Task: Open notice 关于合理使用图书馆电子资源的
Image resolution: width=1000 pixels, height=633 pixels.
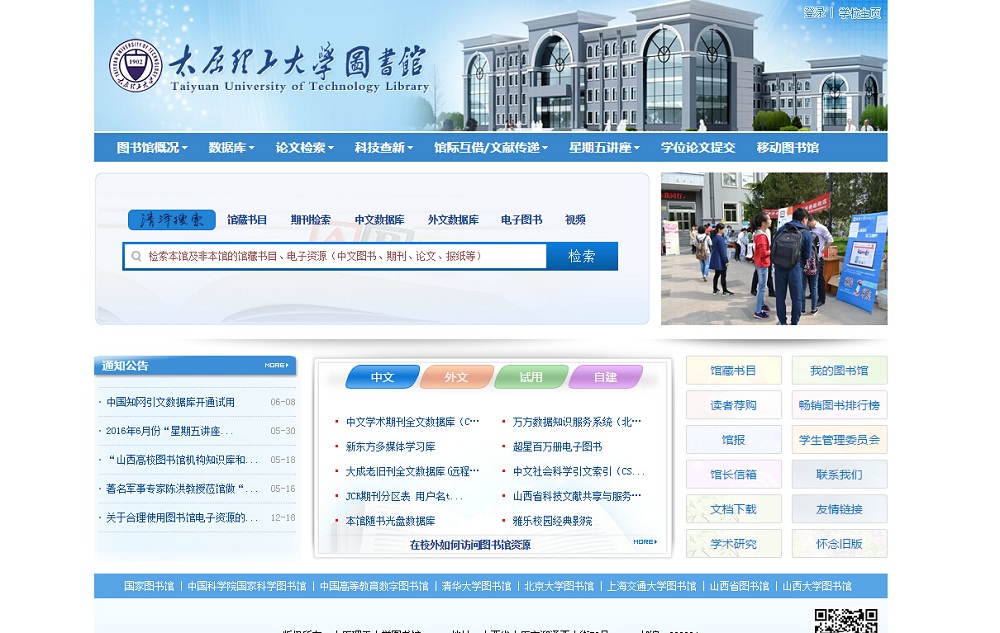Action: coord(182,518)
